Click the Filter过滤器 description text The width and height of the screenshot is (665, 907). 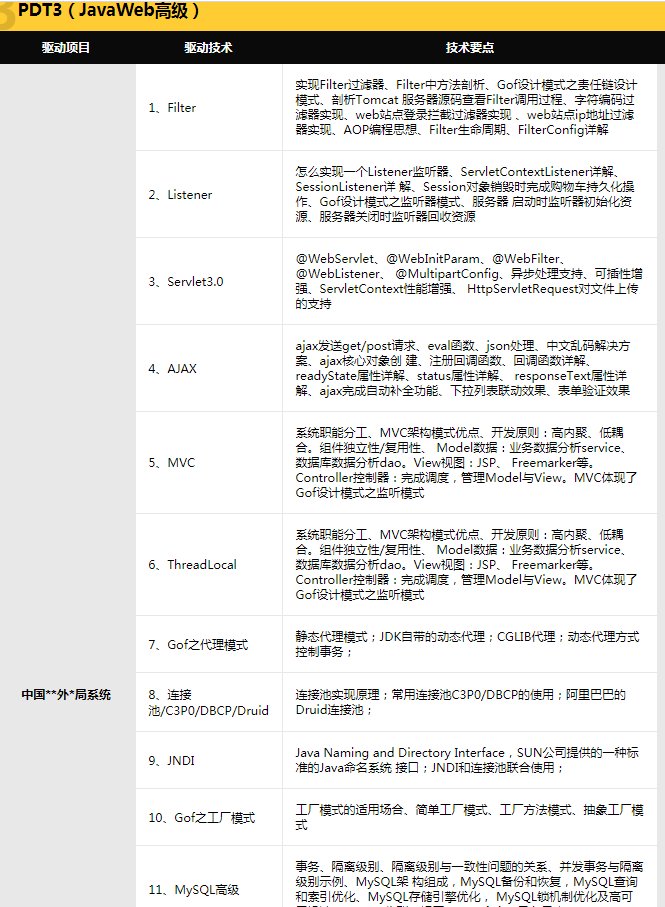tap(468, 108)
